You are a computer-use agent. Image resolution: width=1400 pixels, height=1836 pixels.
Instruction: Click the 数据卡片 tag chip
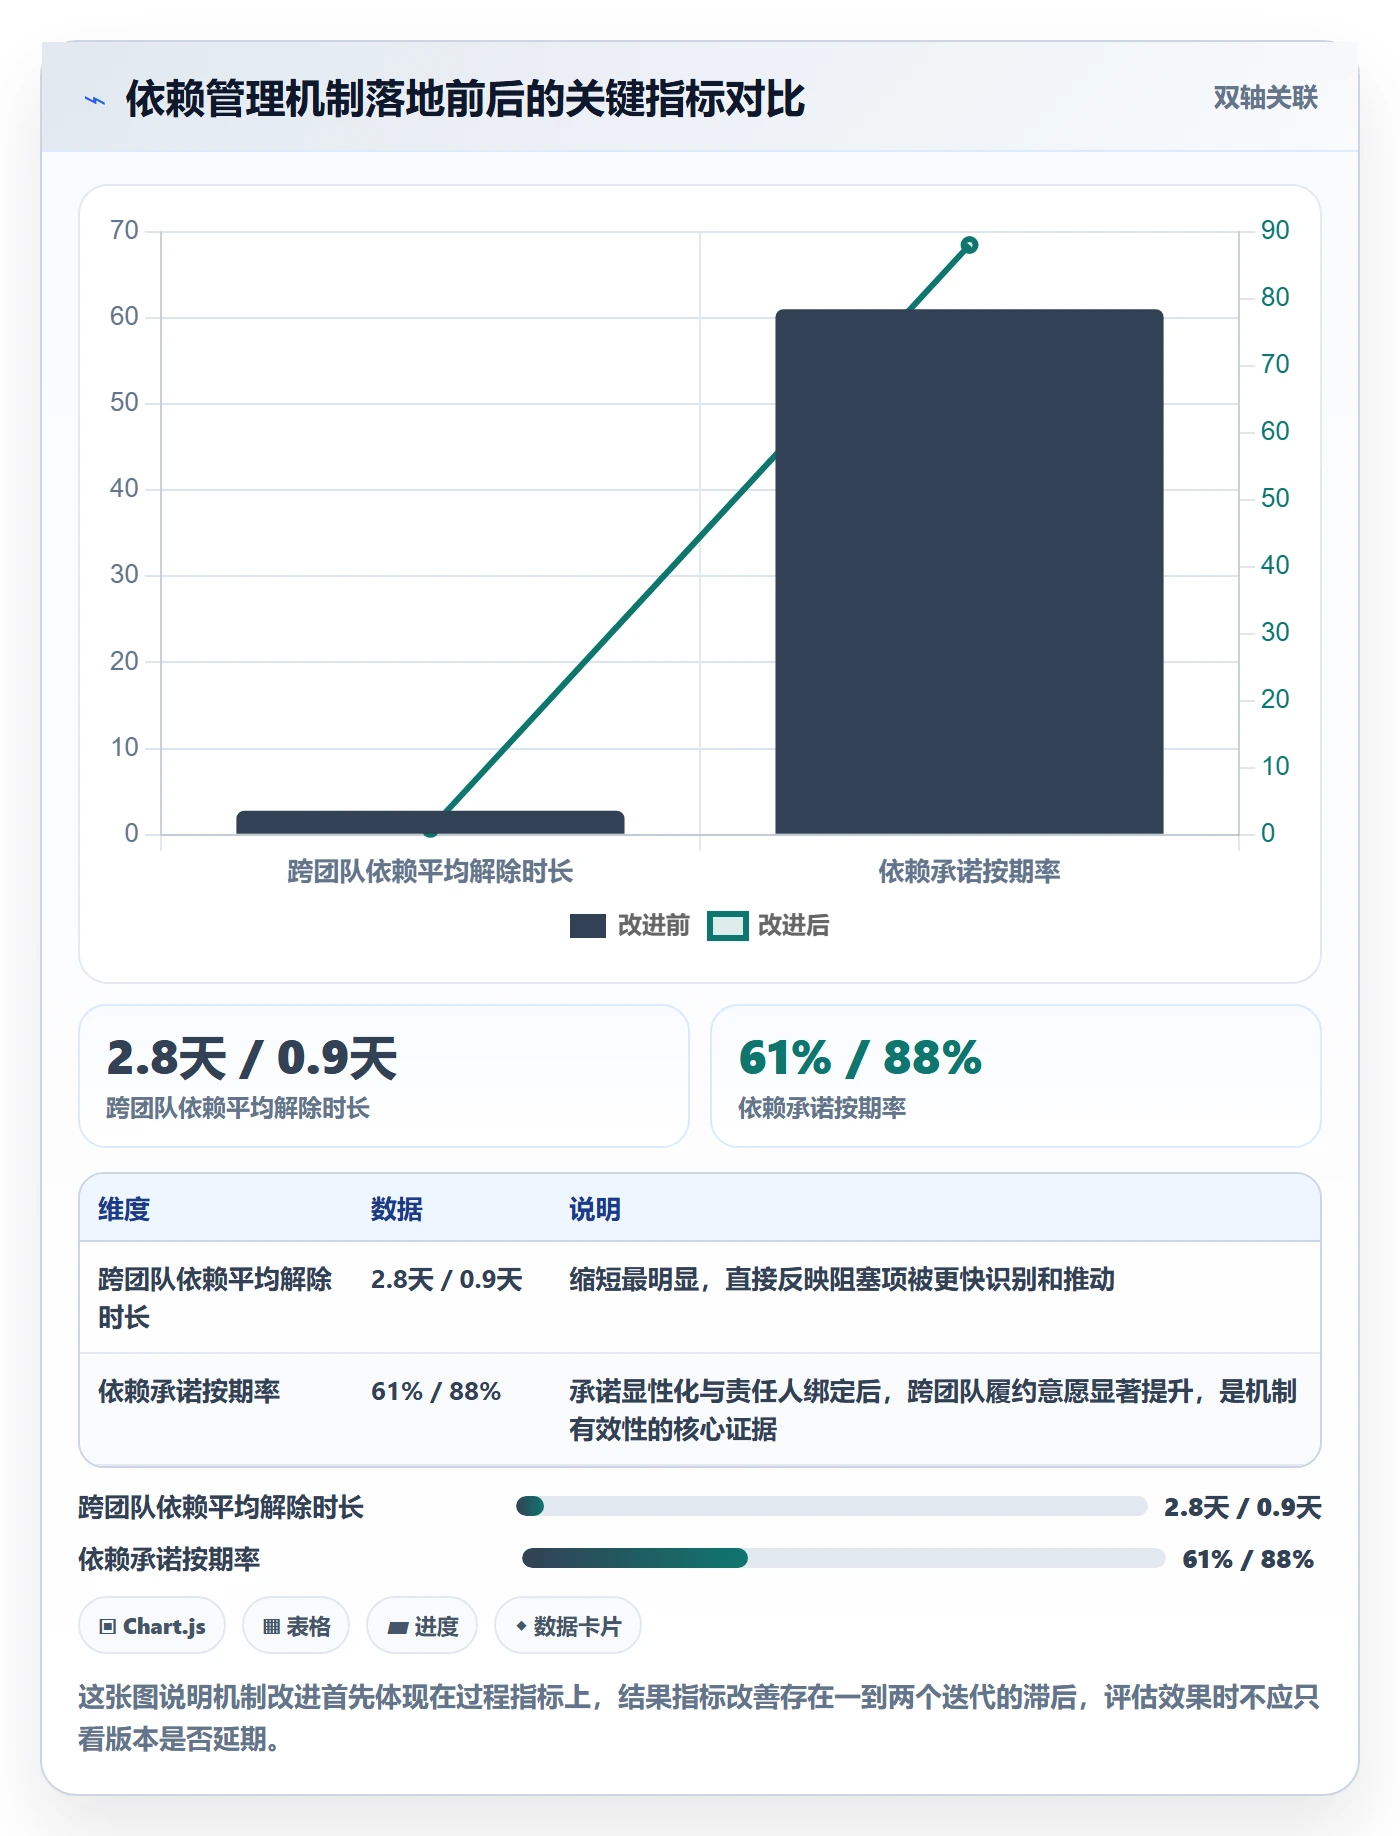[568, 1626]
